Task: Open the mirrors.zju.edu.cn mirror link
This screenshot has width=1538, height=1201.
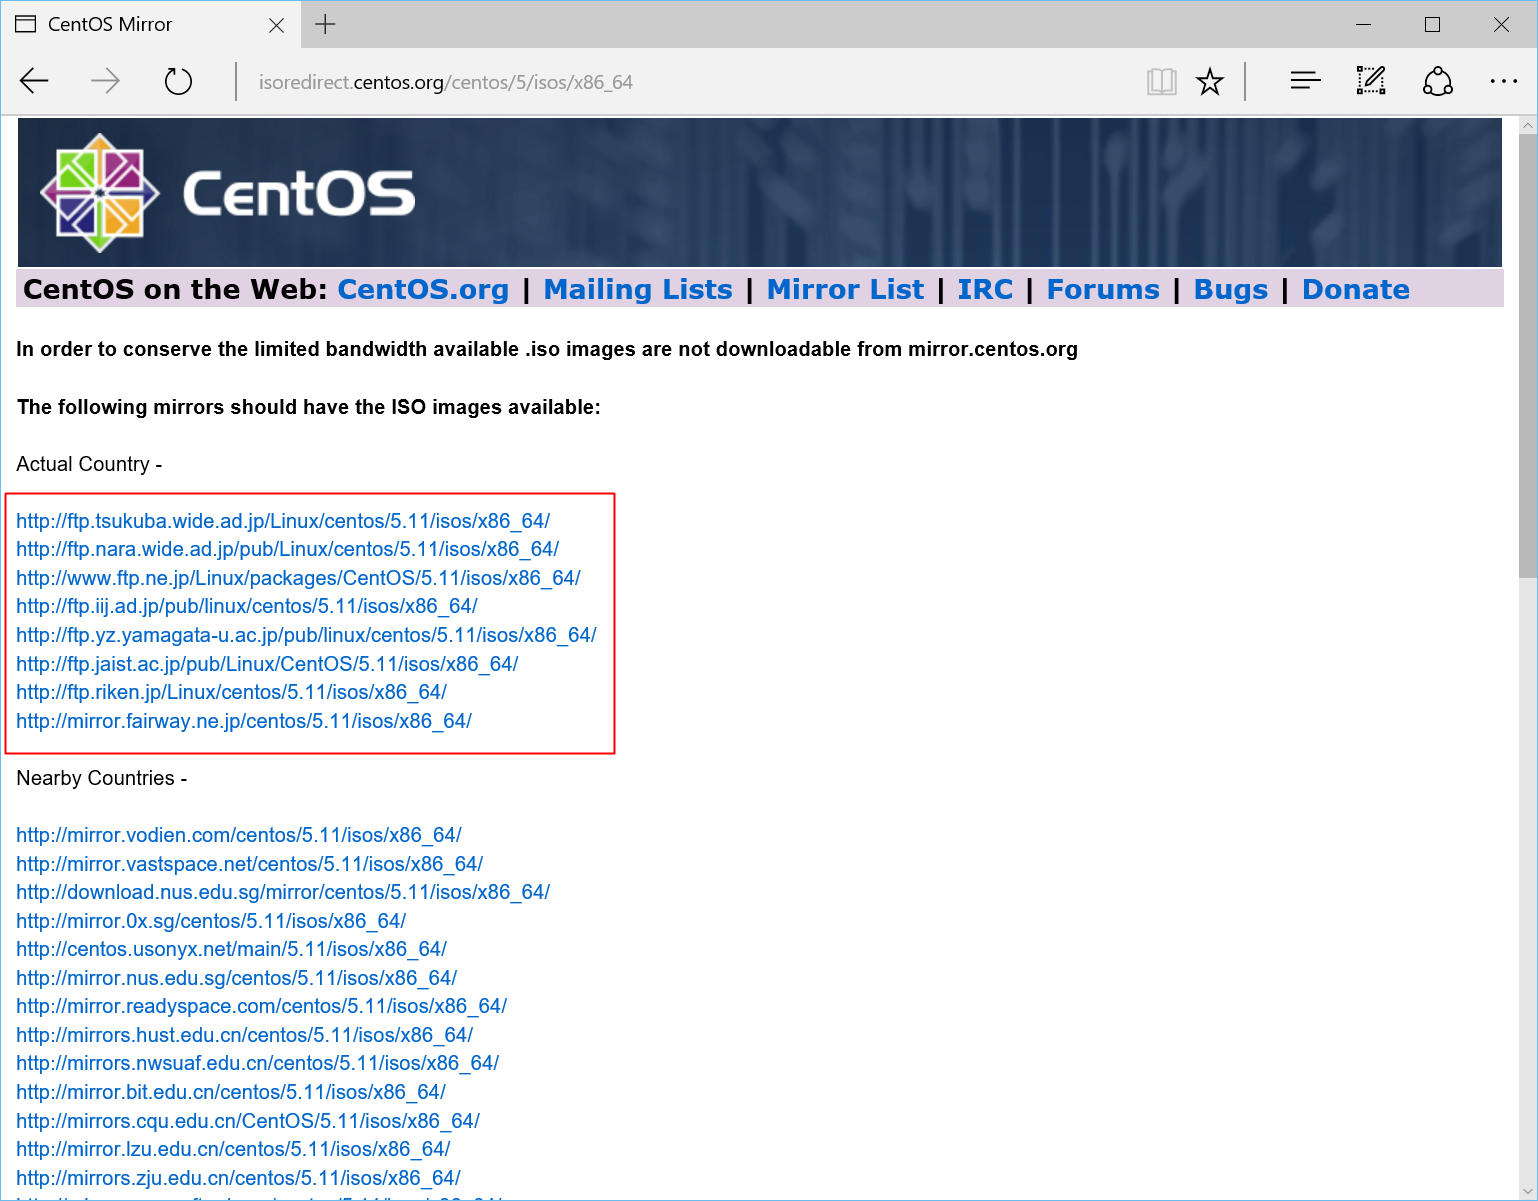Action: coord(238,1178)
